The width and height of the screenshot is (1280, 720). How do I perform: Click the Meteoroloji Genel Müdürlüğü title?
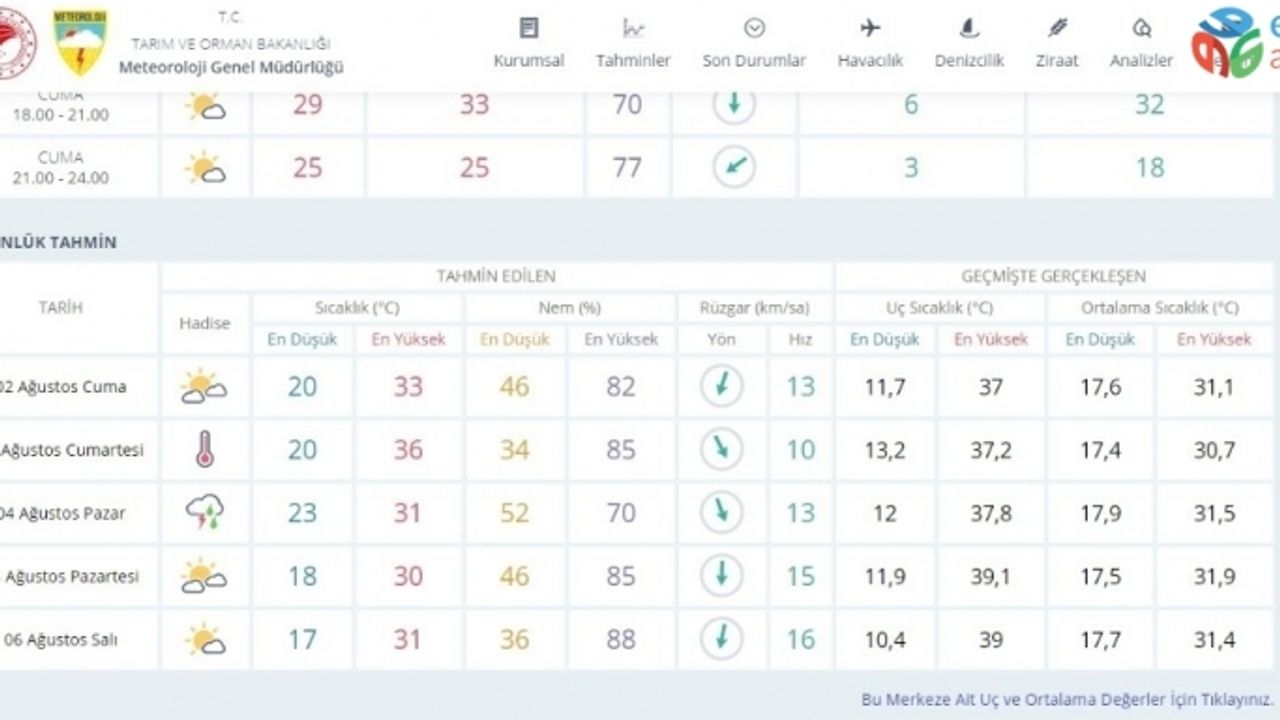pos(231,67)
